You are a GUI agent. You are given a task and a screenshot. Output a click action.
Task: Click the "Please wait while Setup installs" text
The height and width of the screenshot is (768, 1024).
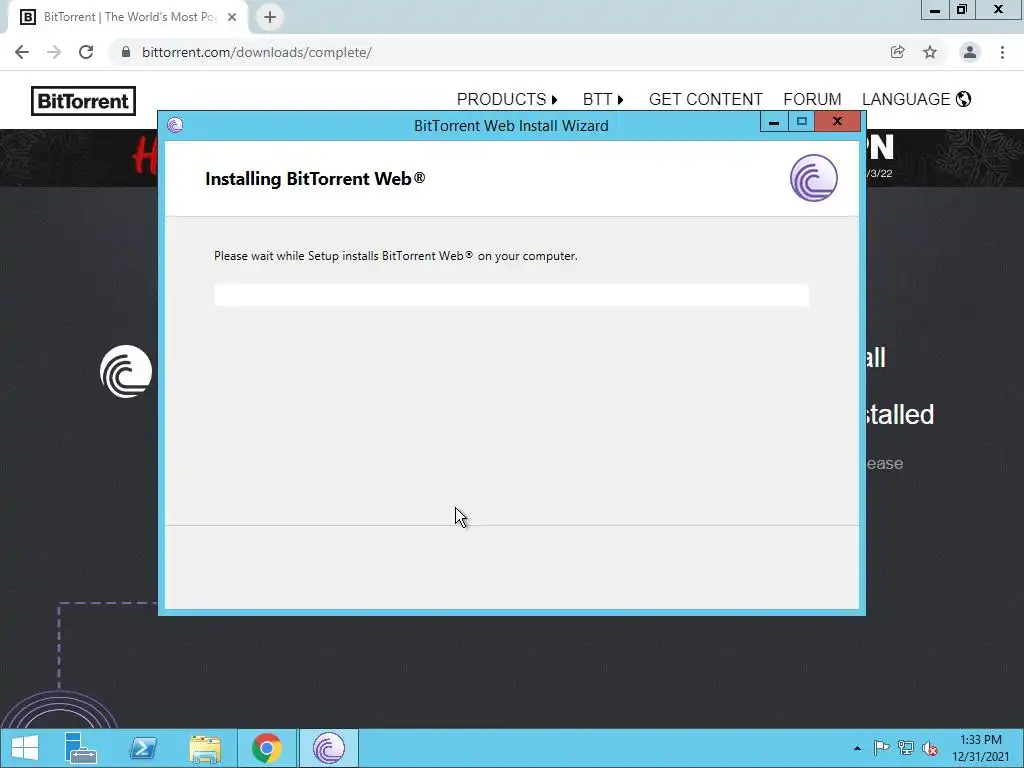396,256
